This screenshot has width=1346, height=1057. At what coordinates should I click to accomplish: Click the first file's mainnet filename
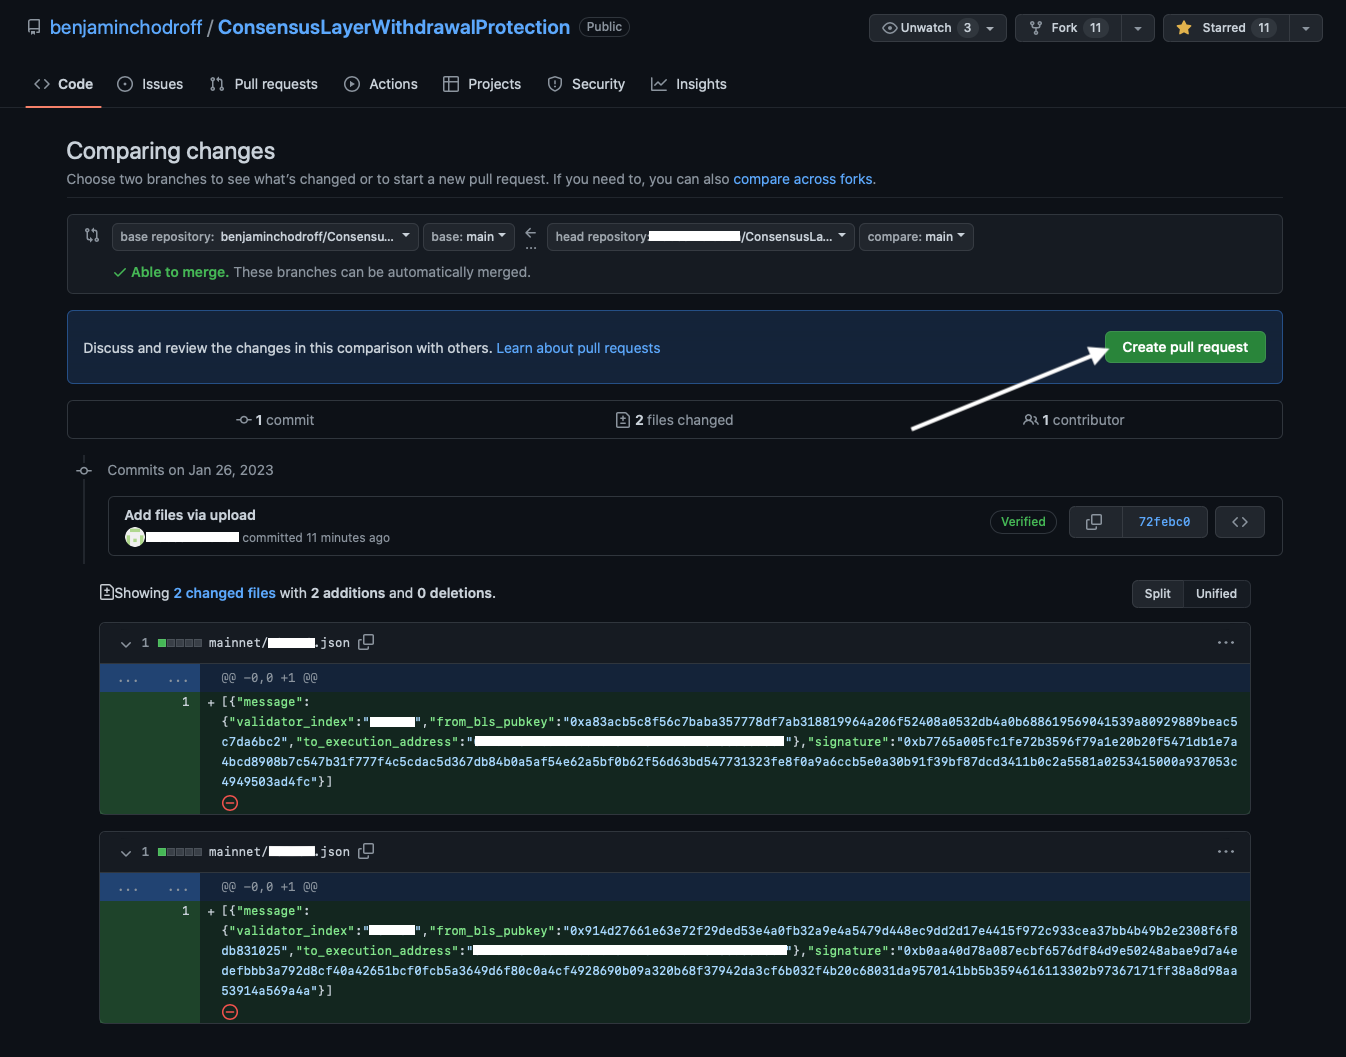pos(279,643)
